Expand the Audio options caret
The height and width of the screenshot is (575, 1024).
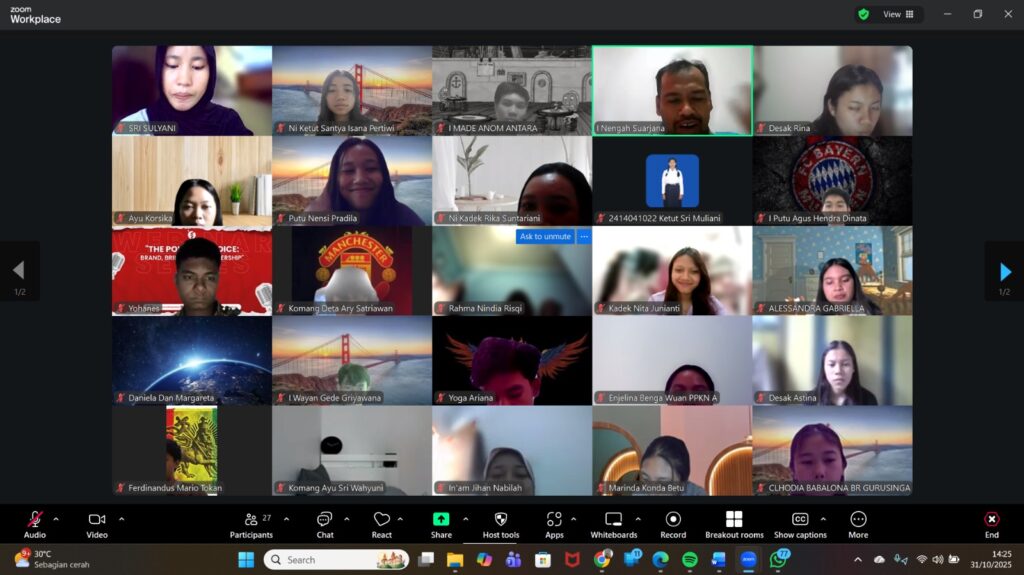(56, 519)
